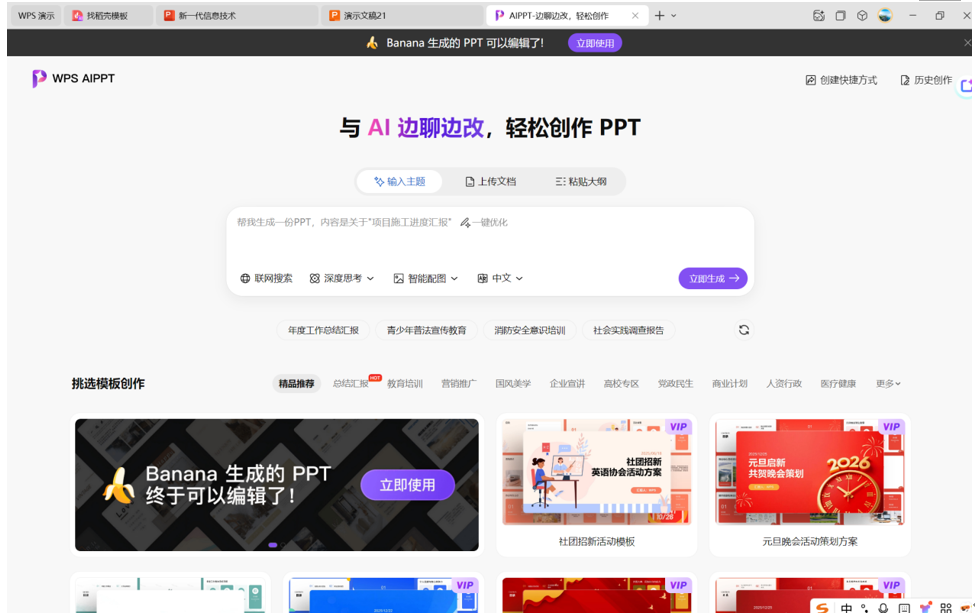Select the 粘贴大纲 mode tab

tap(581, 182)
